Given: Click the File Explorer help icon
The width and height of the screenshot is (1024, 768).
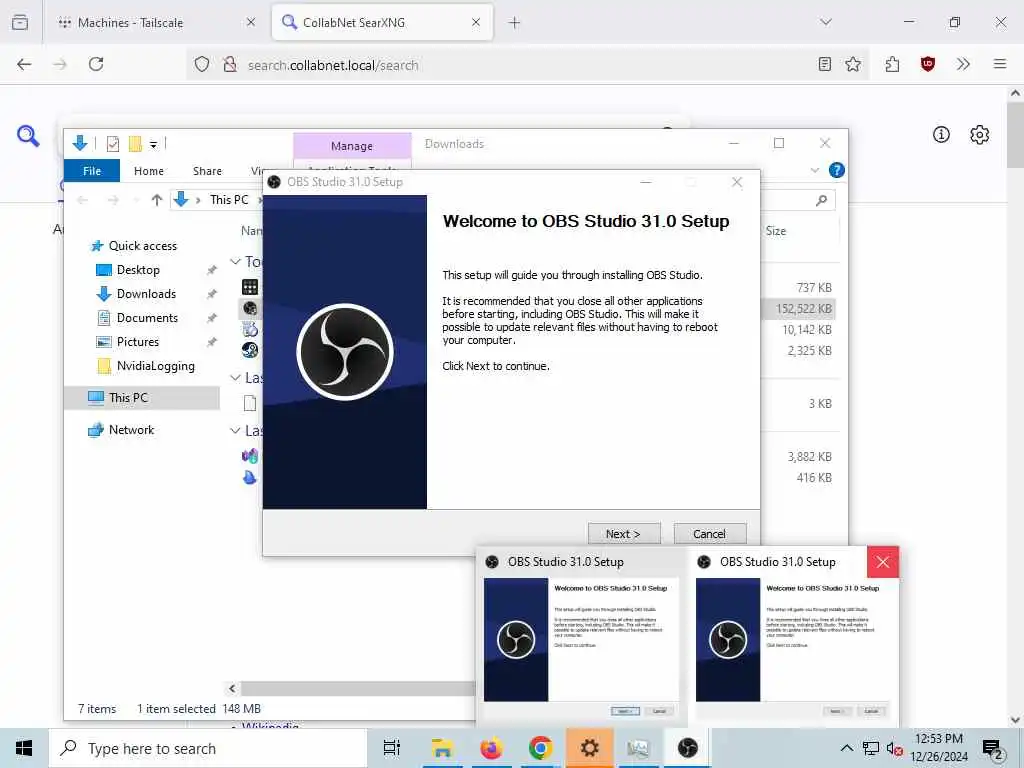Looking at the screenshot, I should point(837,170).
